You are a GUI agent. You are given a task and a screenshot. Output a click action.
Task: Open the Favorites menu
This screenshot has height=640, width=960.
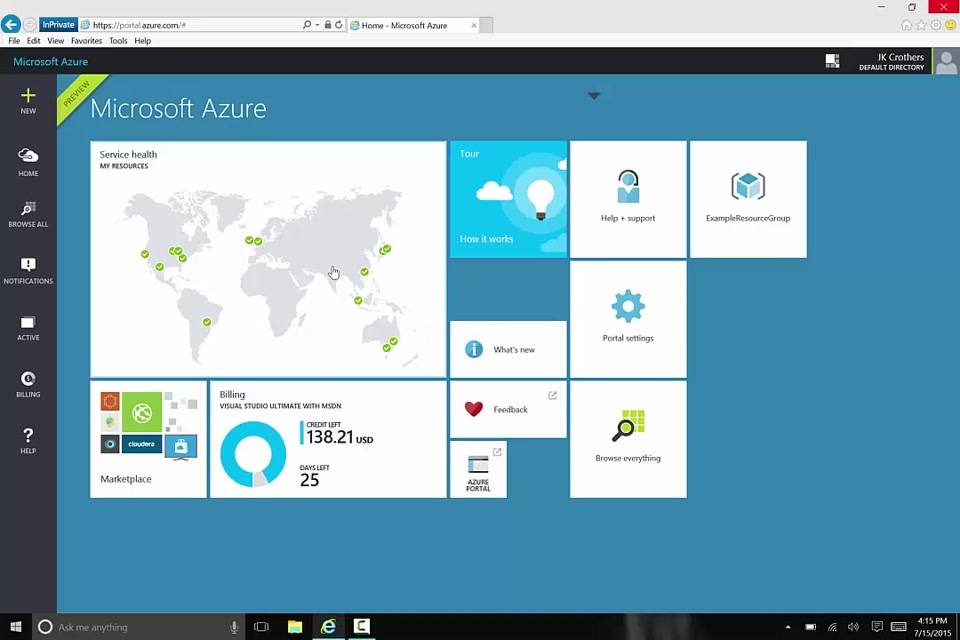86,41
